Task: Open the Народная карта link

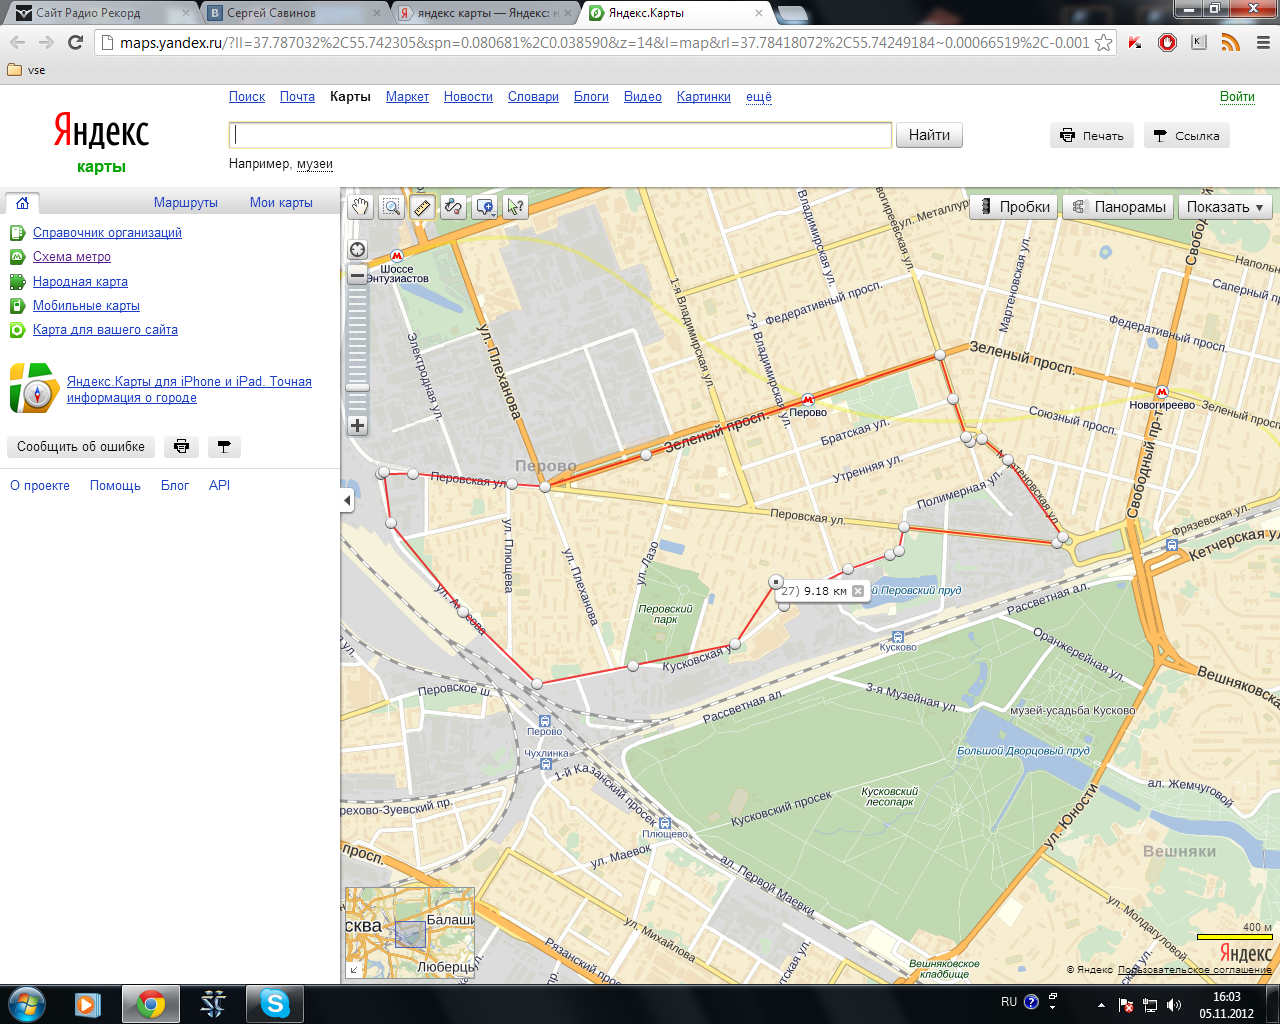Action: pos(80,282)
